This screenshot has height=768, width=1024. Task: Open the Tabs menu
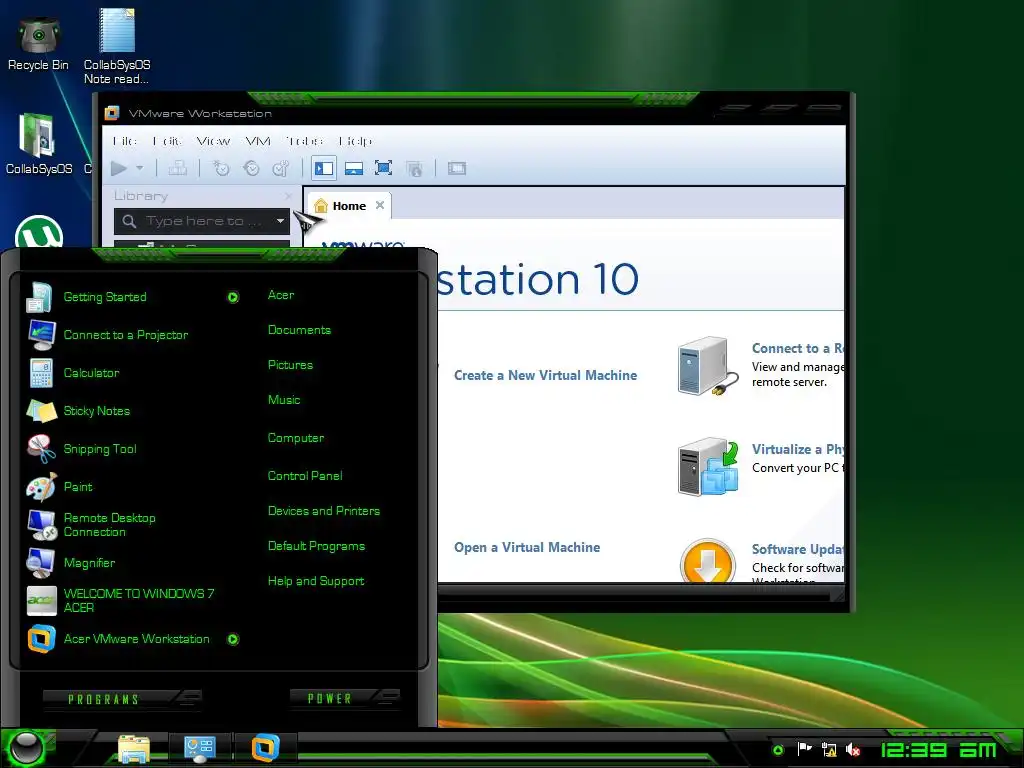[304, 141]
